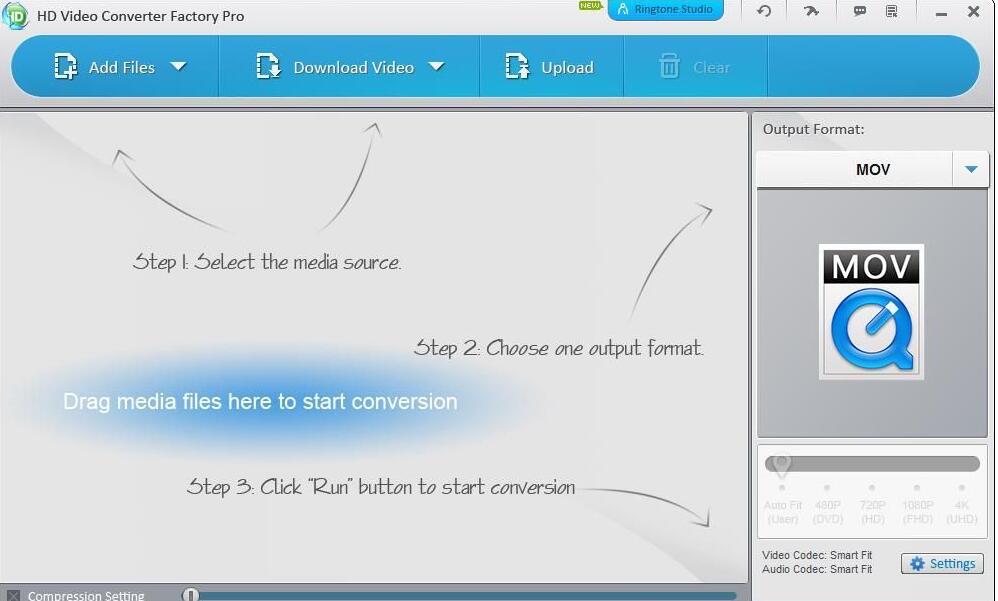Click the HD Video Converter app logo
The height and width of the screenshot is (601, 998).
click(15, 15)
